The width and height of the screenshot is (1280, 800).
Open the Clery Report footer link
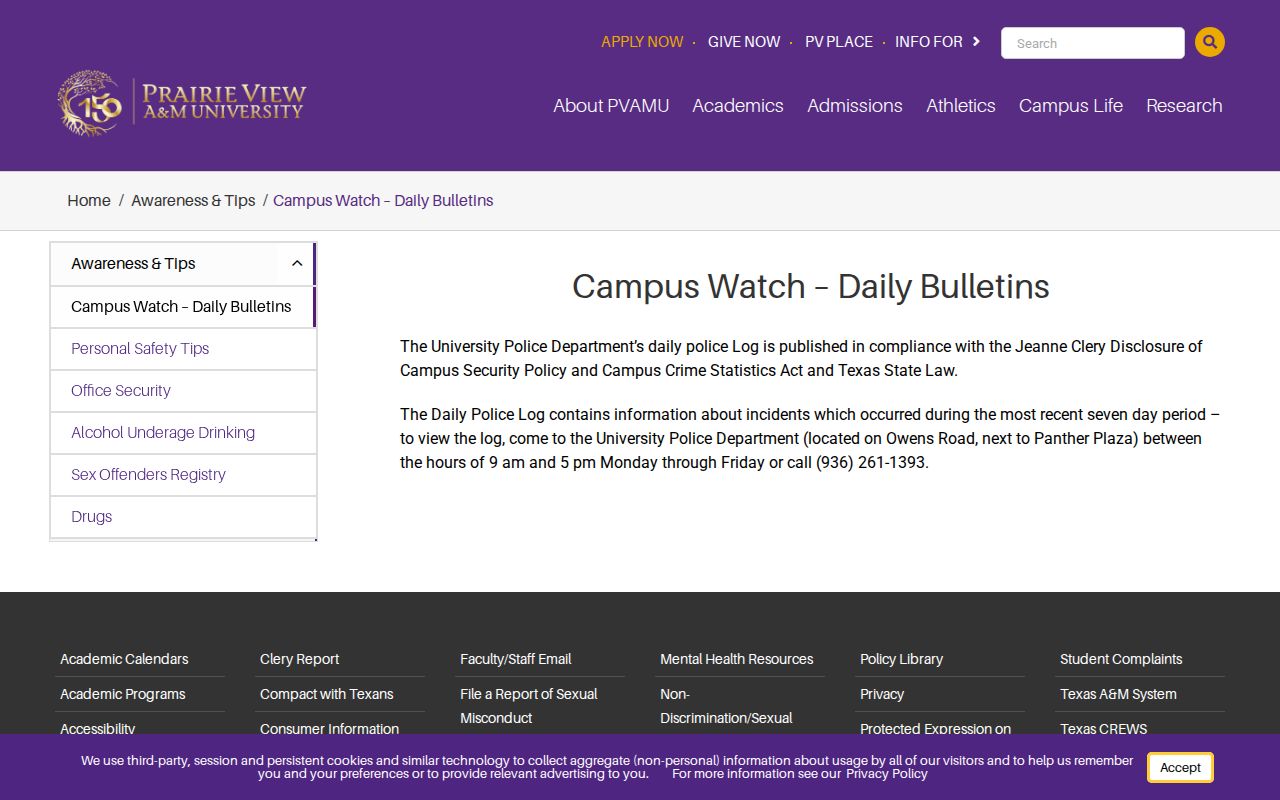coord(299,659)
